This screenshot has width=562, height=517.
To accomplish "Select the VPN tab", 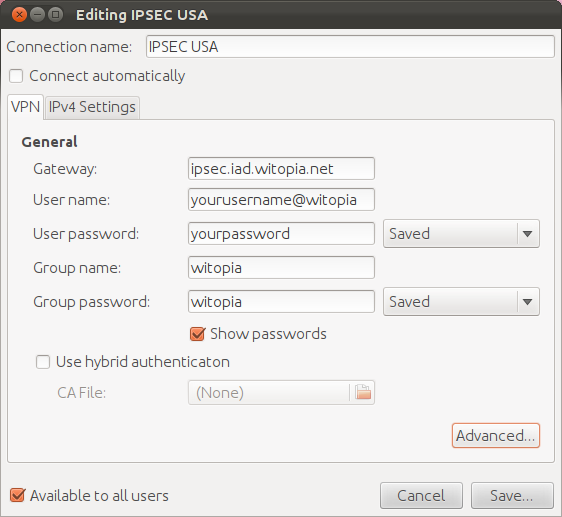I will (x=25, y=107).
